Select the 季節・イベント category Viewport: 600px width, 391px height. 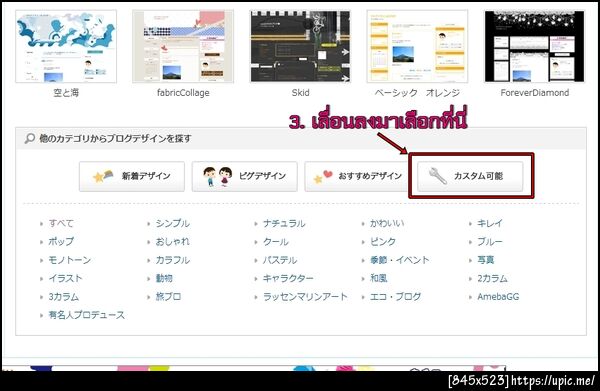[x=399, y=260]
